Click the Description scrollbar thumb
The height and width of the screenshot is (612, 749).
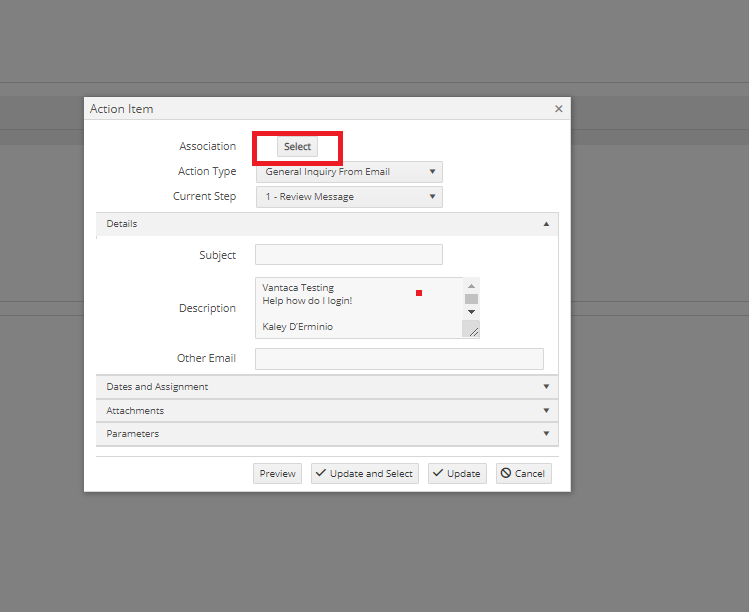[x=471, y=299]
